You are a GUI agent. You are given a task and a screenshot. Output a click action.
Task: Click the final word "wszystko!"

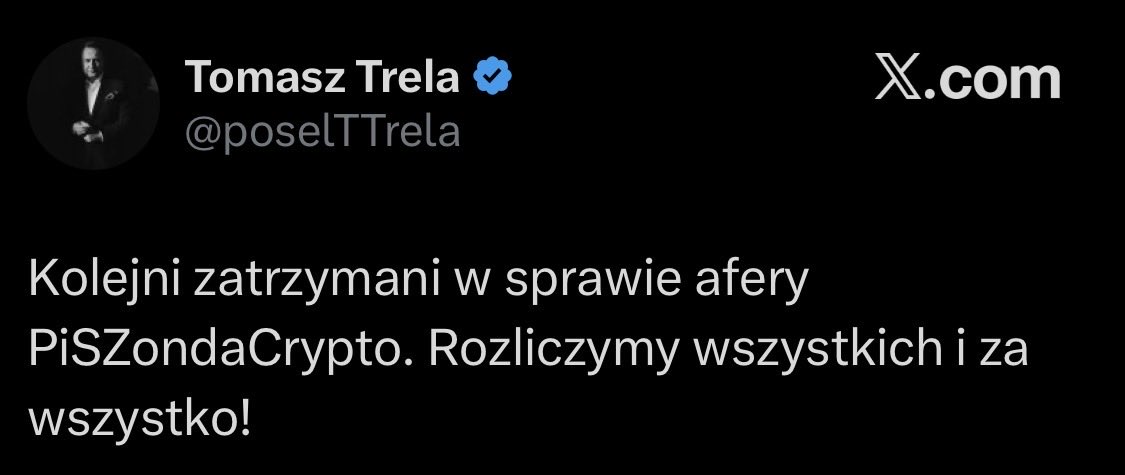[141, 418]
